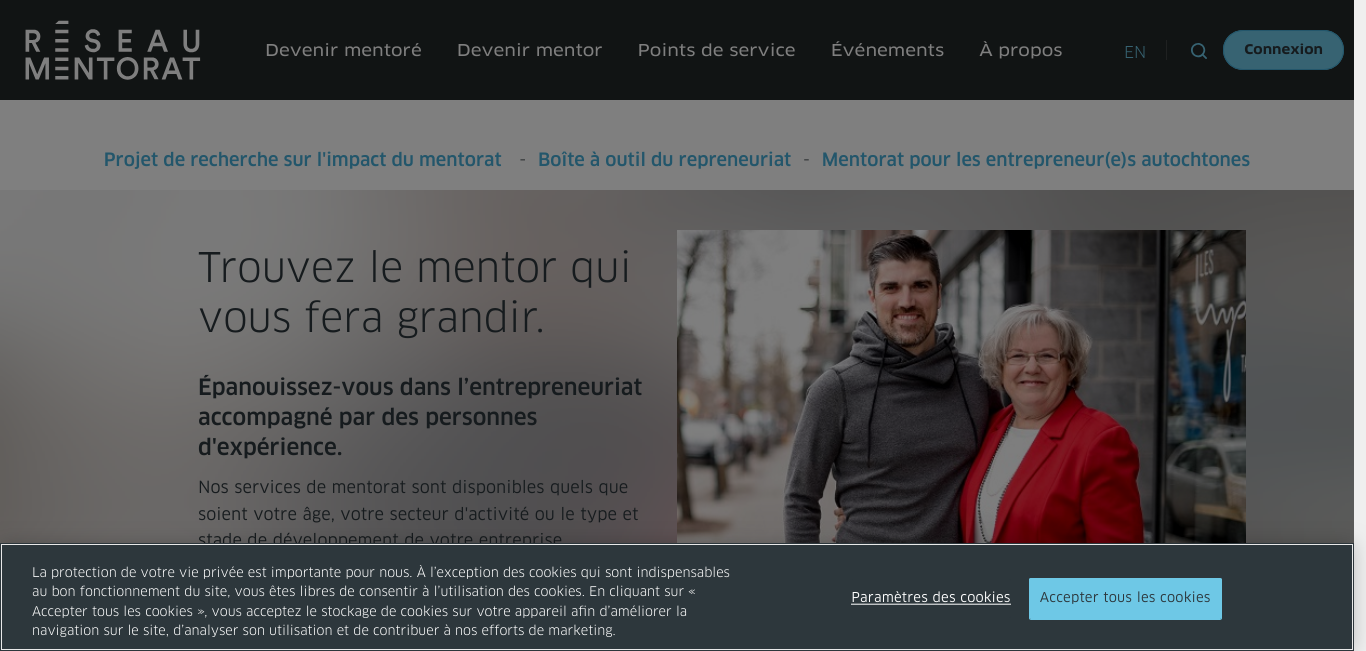The width and height of the screenshot is (1366, 651).
Task: Open Boîte à outil du repreneuriat link
Action: (x=664, y=160)
